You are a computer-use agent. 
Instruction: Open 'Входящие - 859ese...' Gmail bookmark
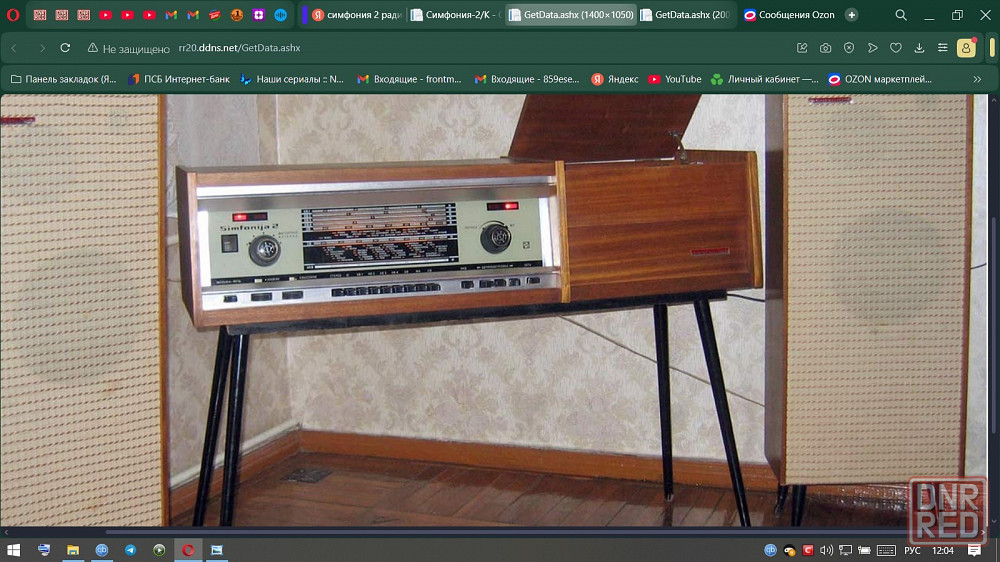tap(527, 79)
